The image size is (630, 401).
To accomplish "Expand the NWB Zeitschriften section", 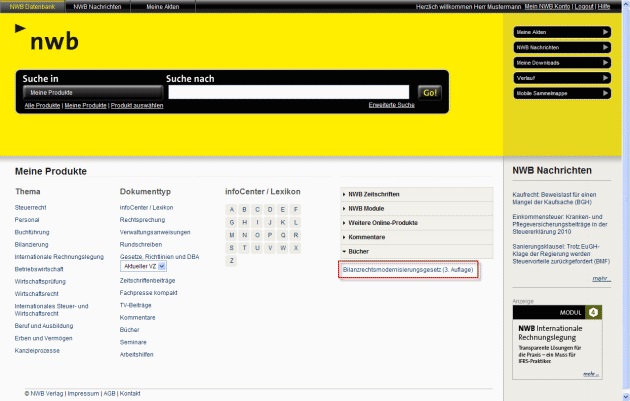I will tap(416, 193).
